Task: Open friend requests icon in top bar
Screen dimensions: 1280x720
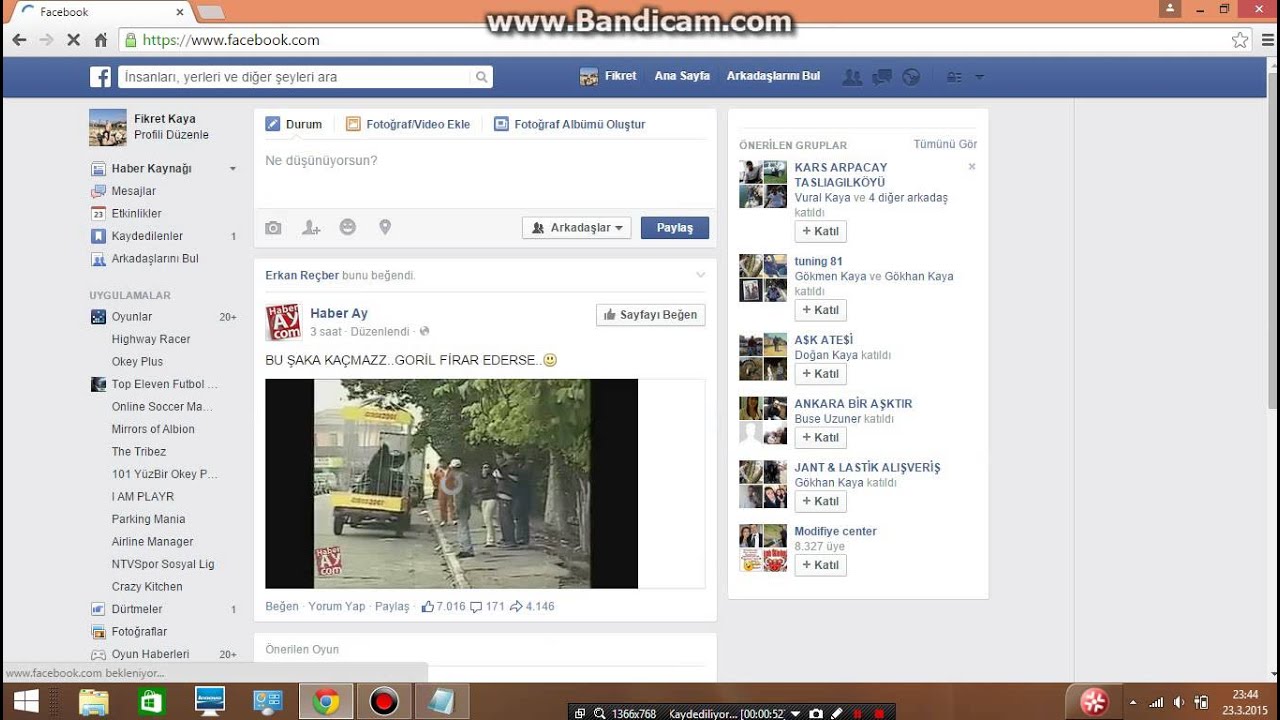Action: point(852,76)
